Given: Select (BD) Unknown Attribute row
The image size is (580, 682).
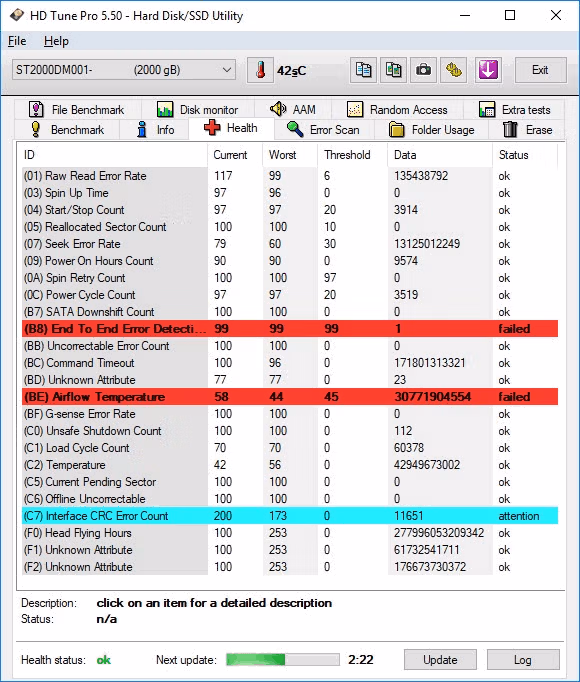Looking at the screenshot, I should 290,380.
